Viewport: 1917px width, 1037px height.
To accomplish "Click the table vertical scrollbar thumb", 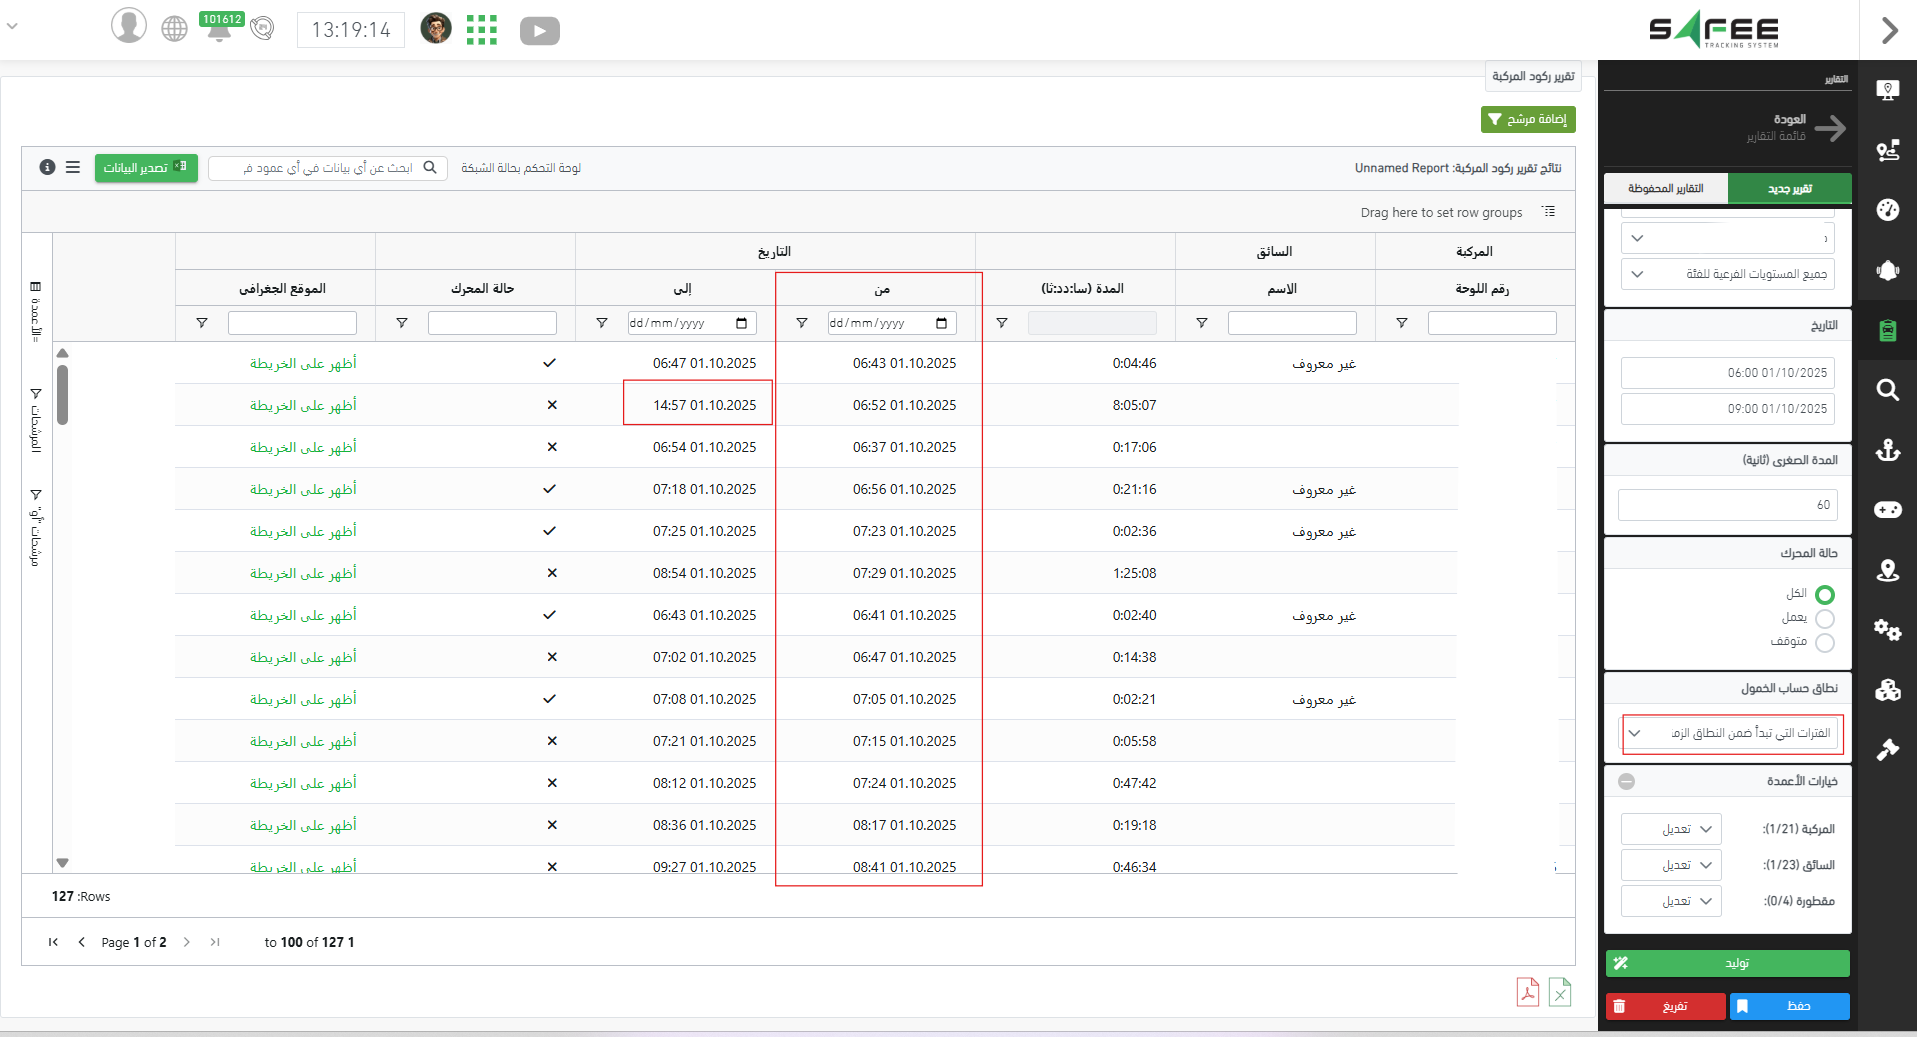I will [x=62, y=394].
